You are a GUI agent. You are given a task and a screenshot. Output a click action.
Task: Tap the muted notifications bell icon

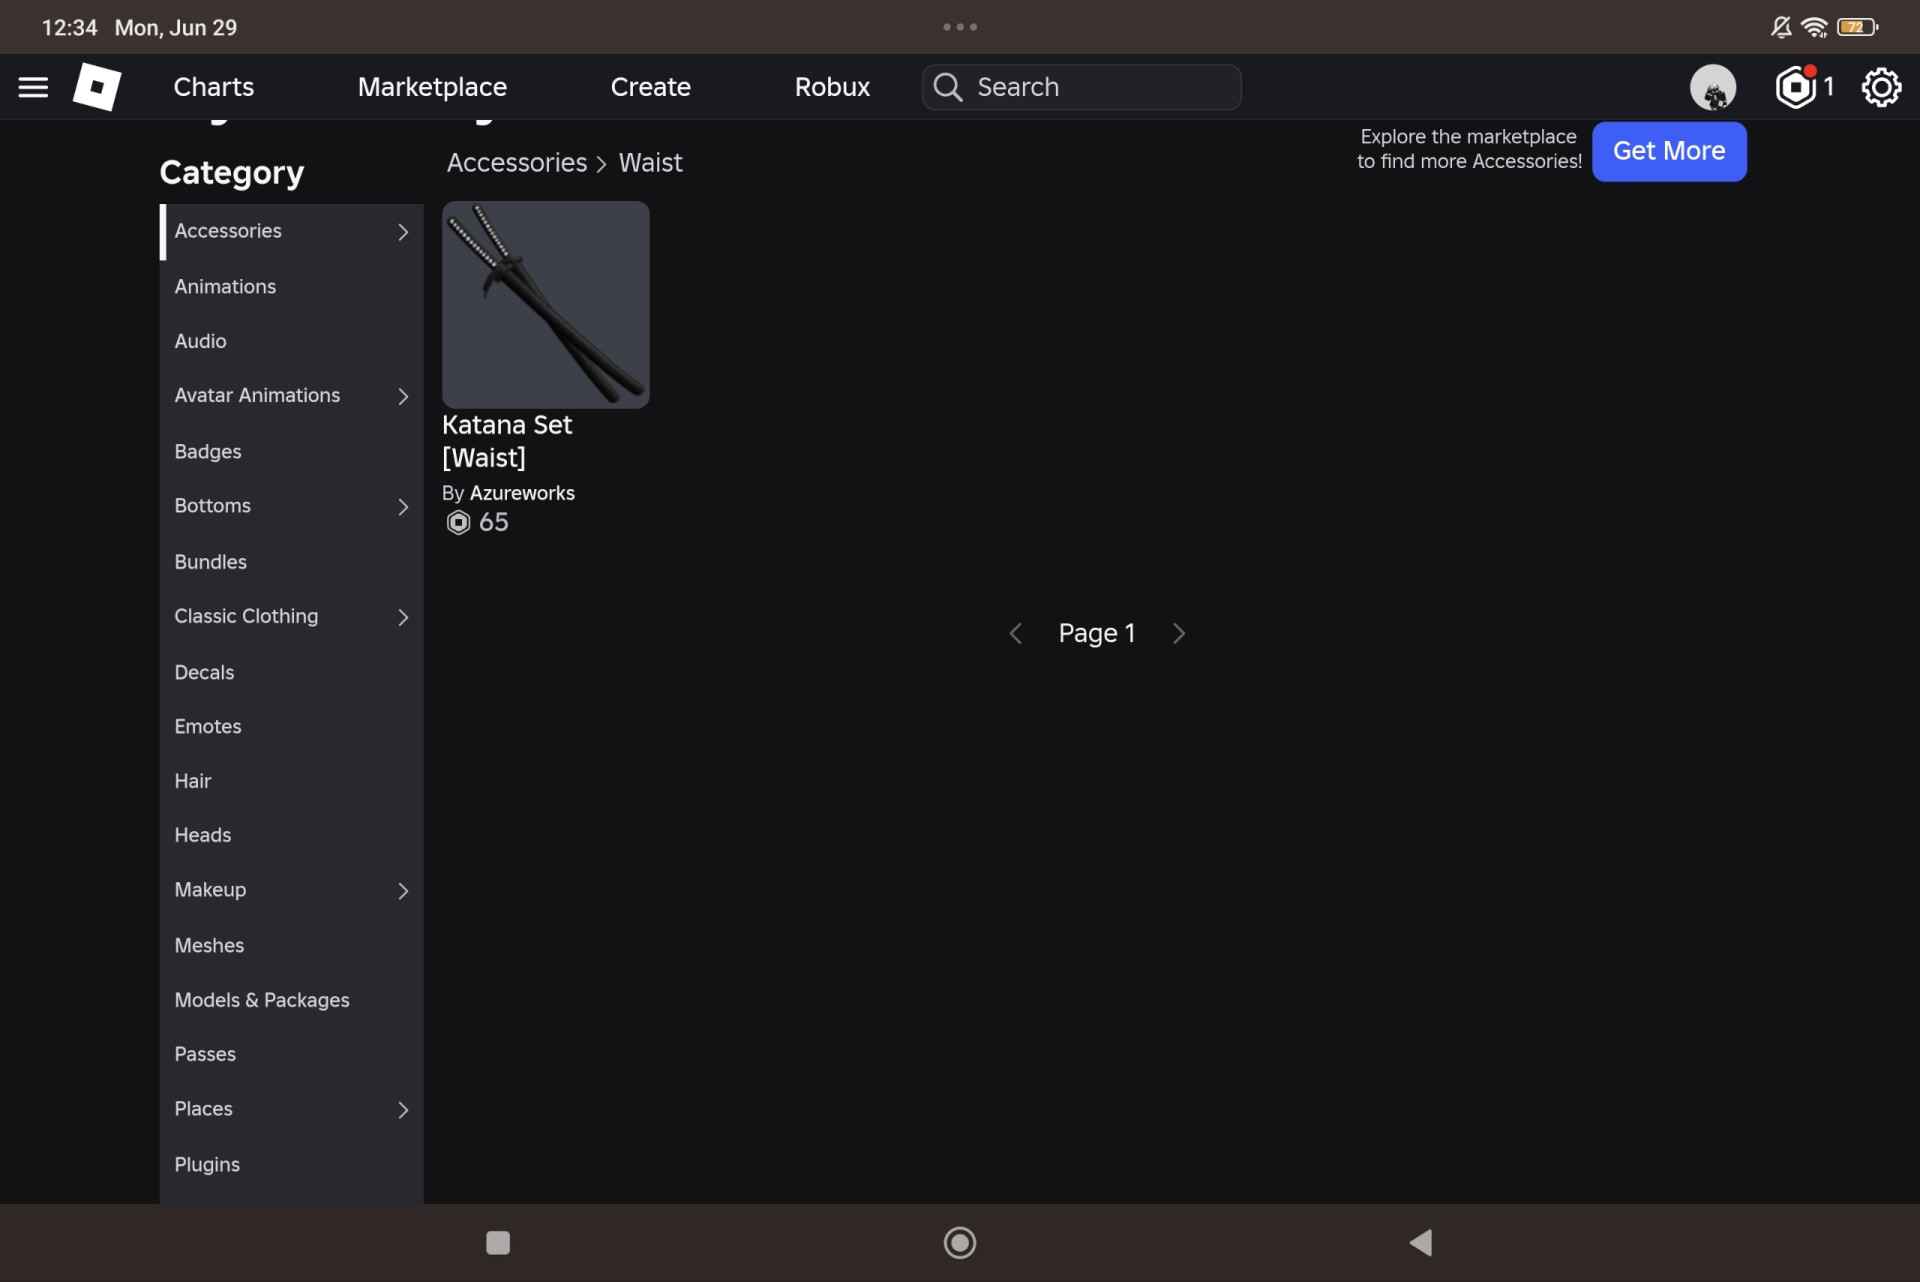(1781, 27)
